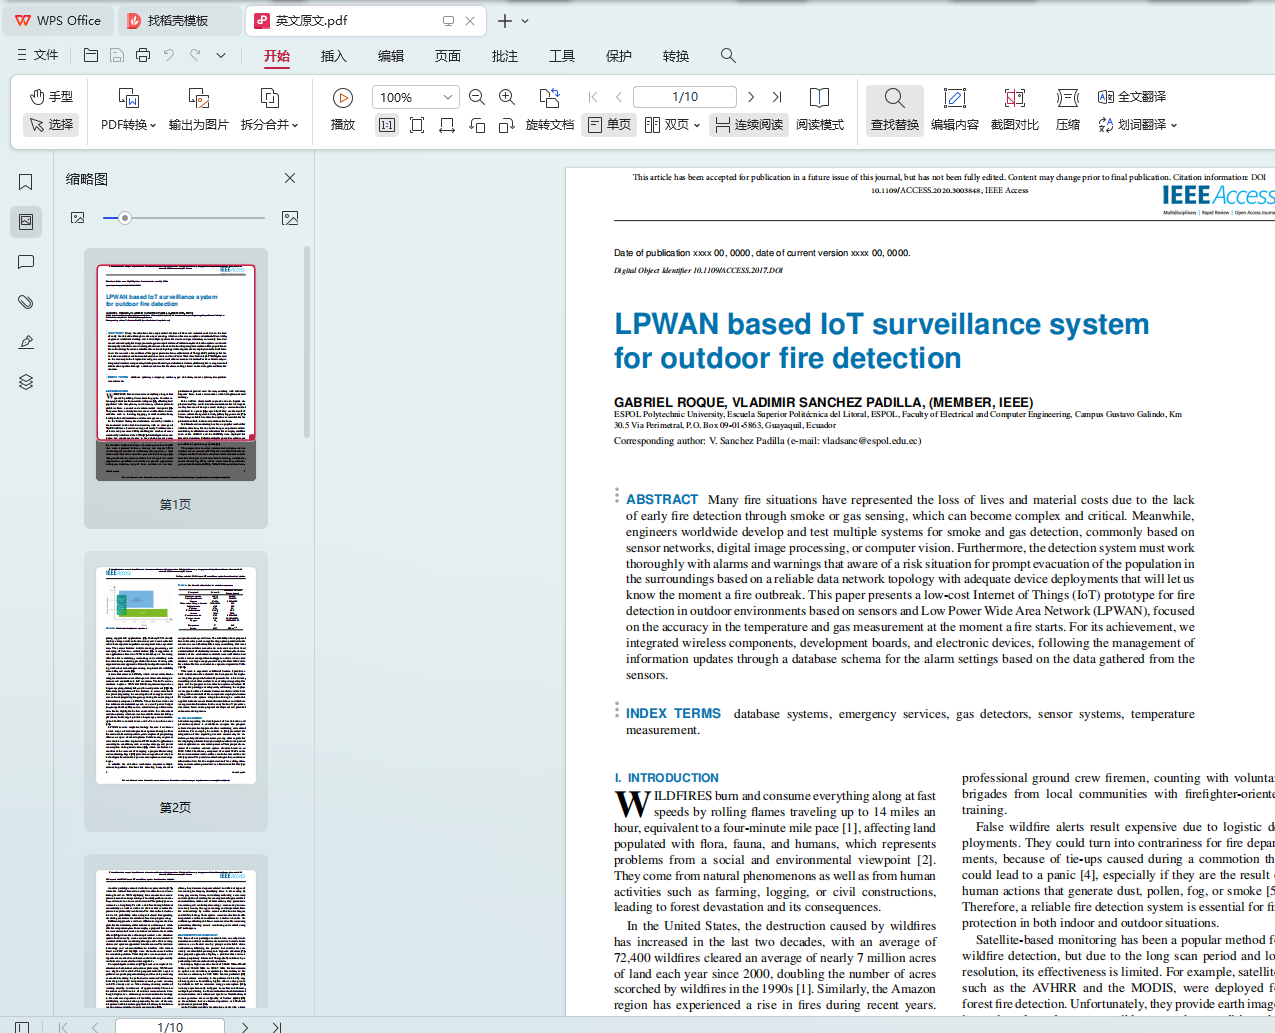Expand the PDF转换 dropdown
1275x1033 pixels.
(128, 125)
